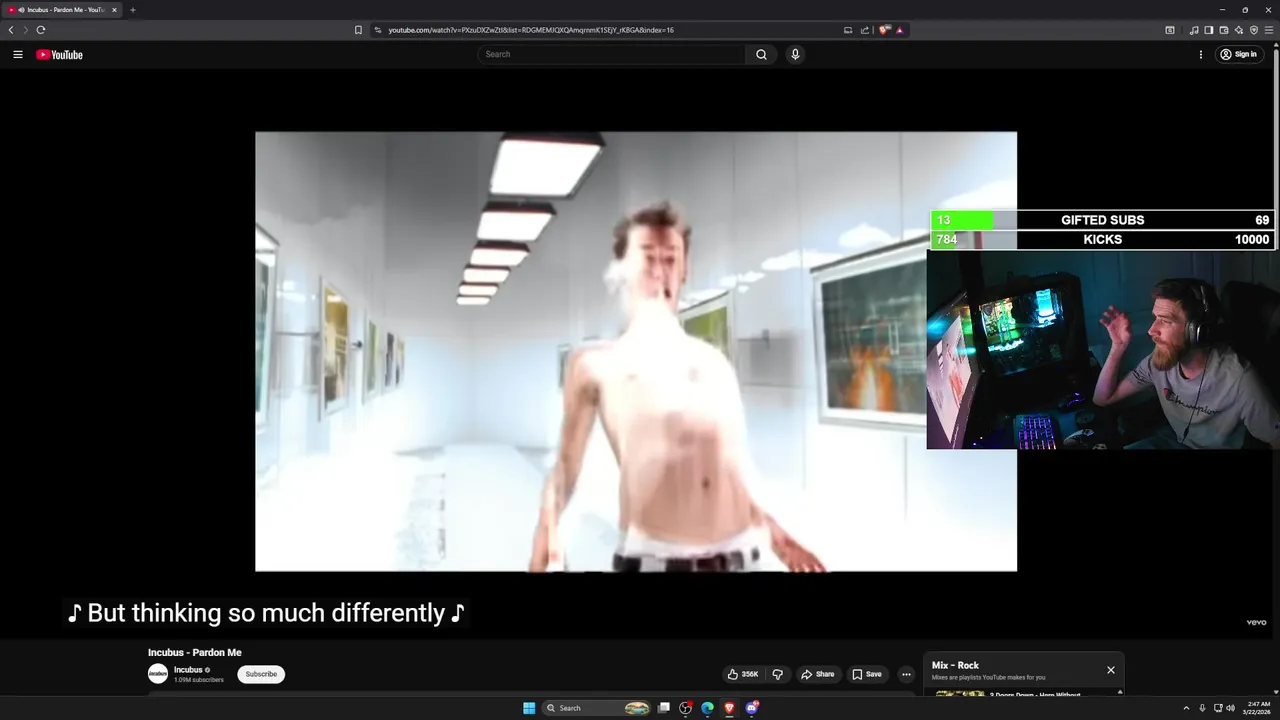Open Brave browser taskbar icon
The height and width of the screenshot is (720, 1280).
[x=729, y=708]
